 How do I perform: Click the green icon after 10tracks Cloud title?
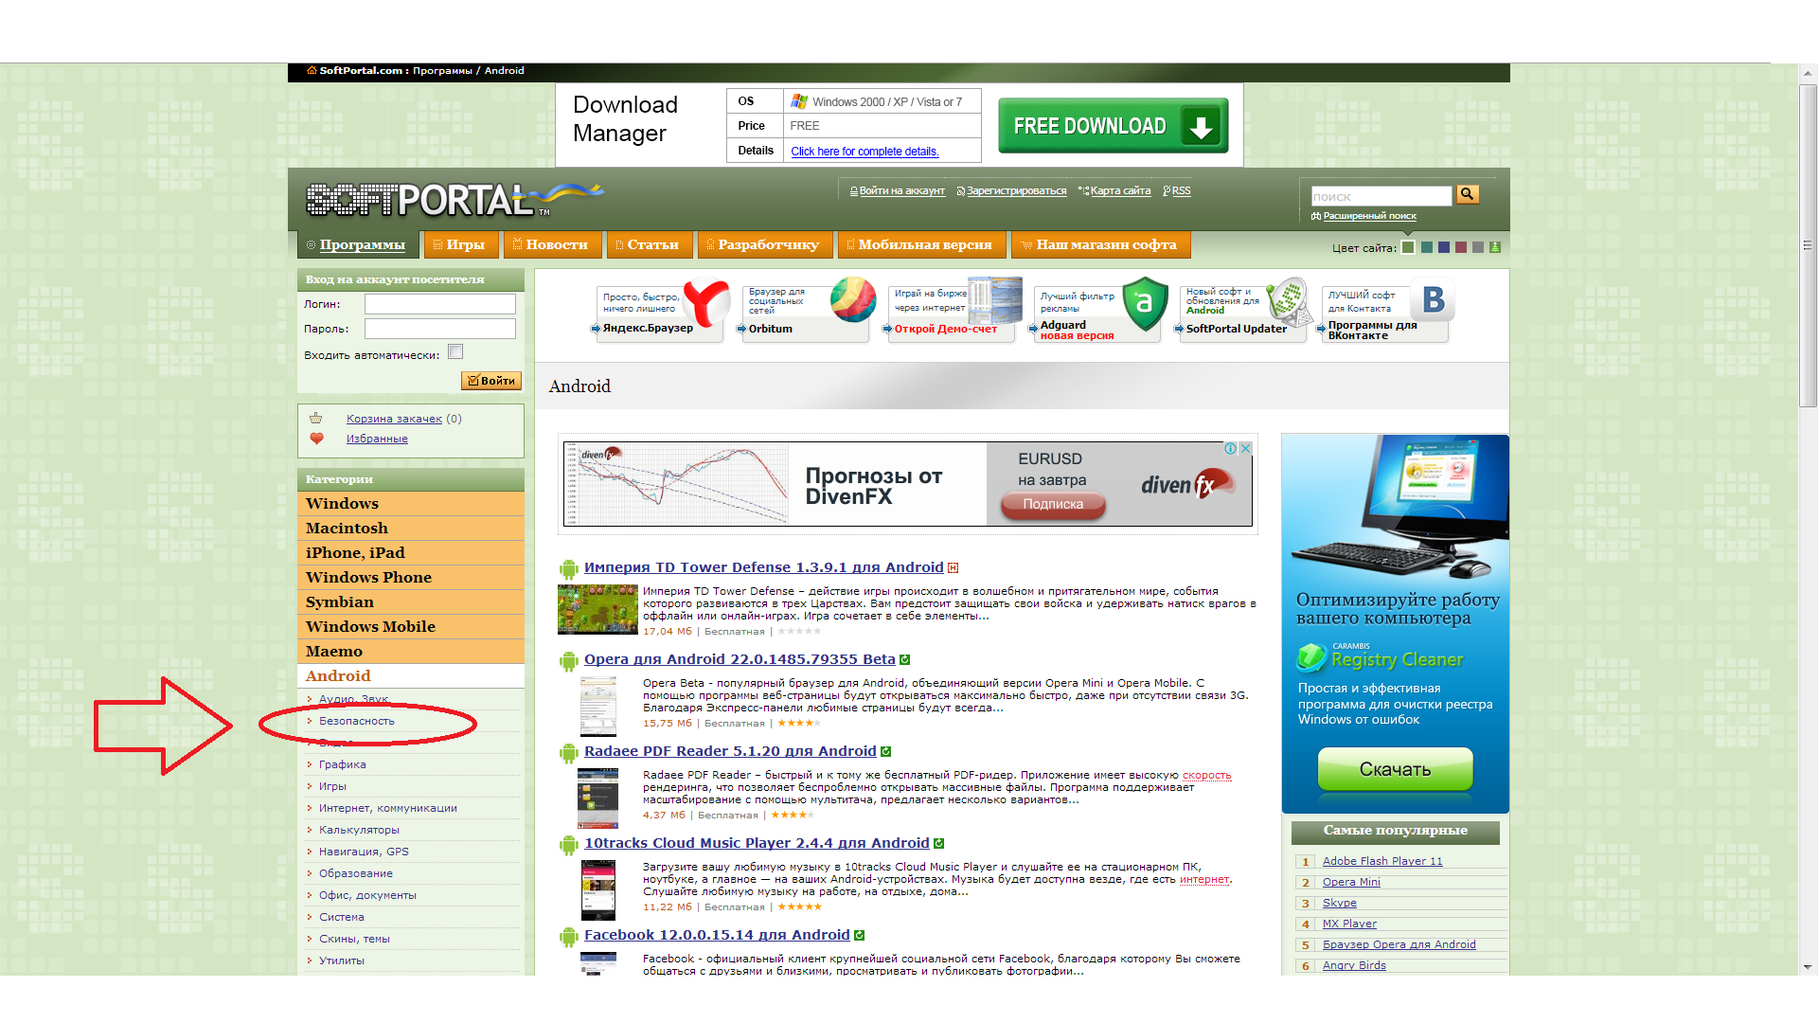[x=939, y=844]
